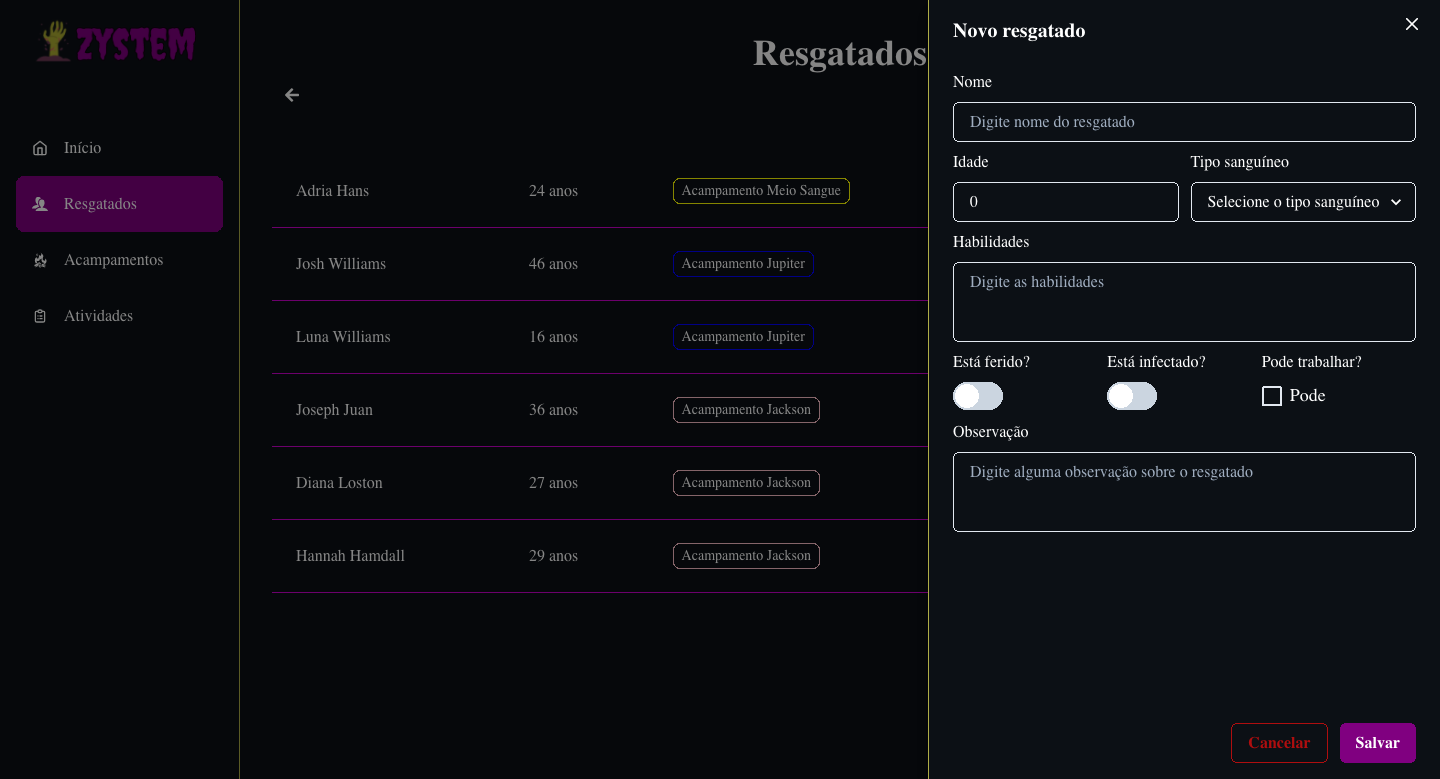The image size is (1440, 779).
Task: Click the Pode checkbox label
Action: pos(1307,396)
